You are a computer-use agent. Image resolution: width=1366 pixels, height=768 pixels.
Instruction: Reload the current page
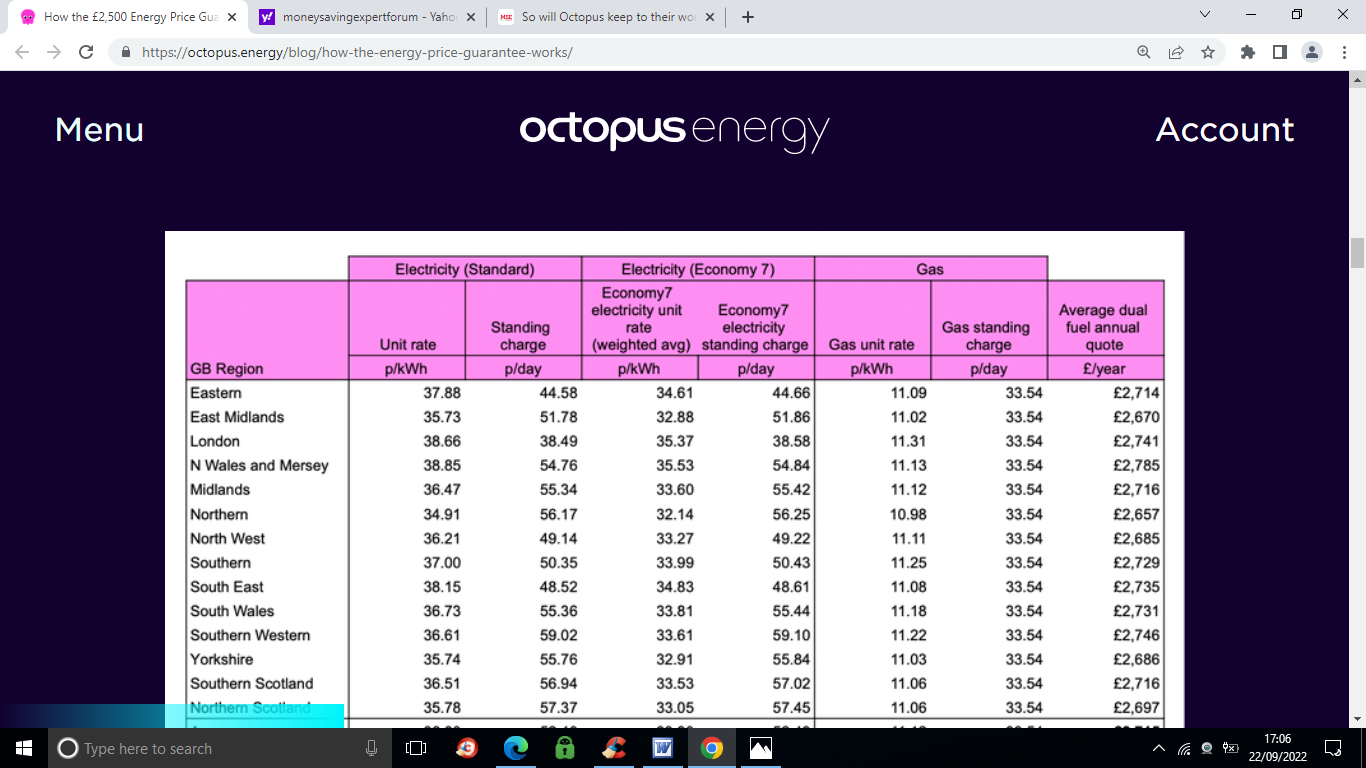[x=86, y=52]
